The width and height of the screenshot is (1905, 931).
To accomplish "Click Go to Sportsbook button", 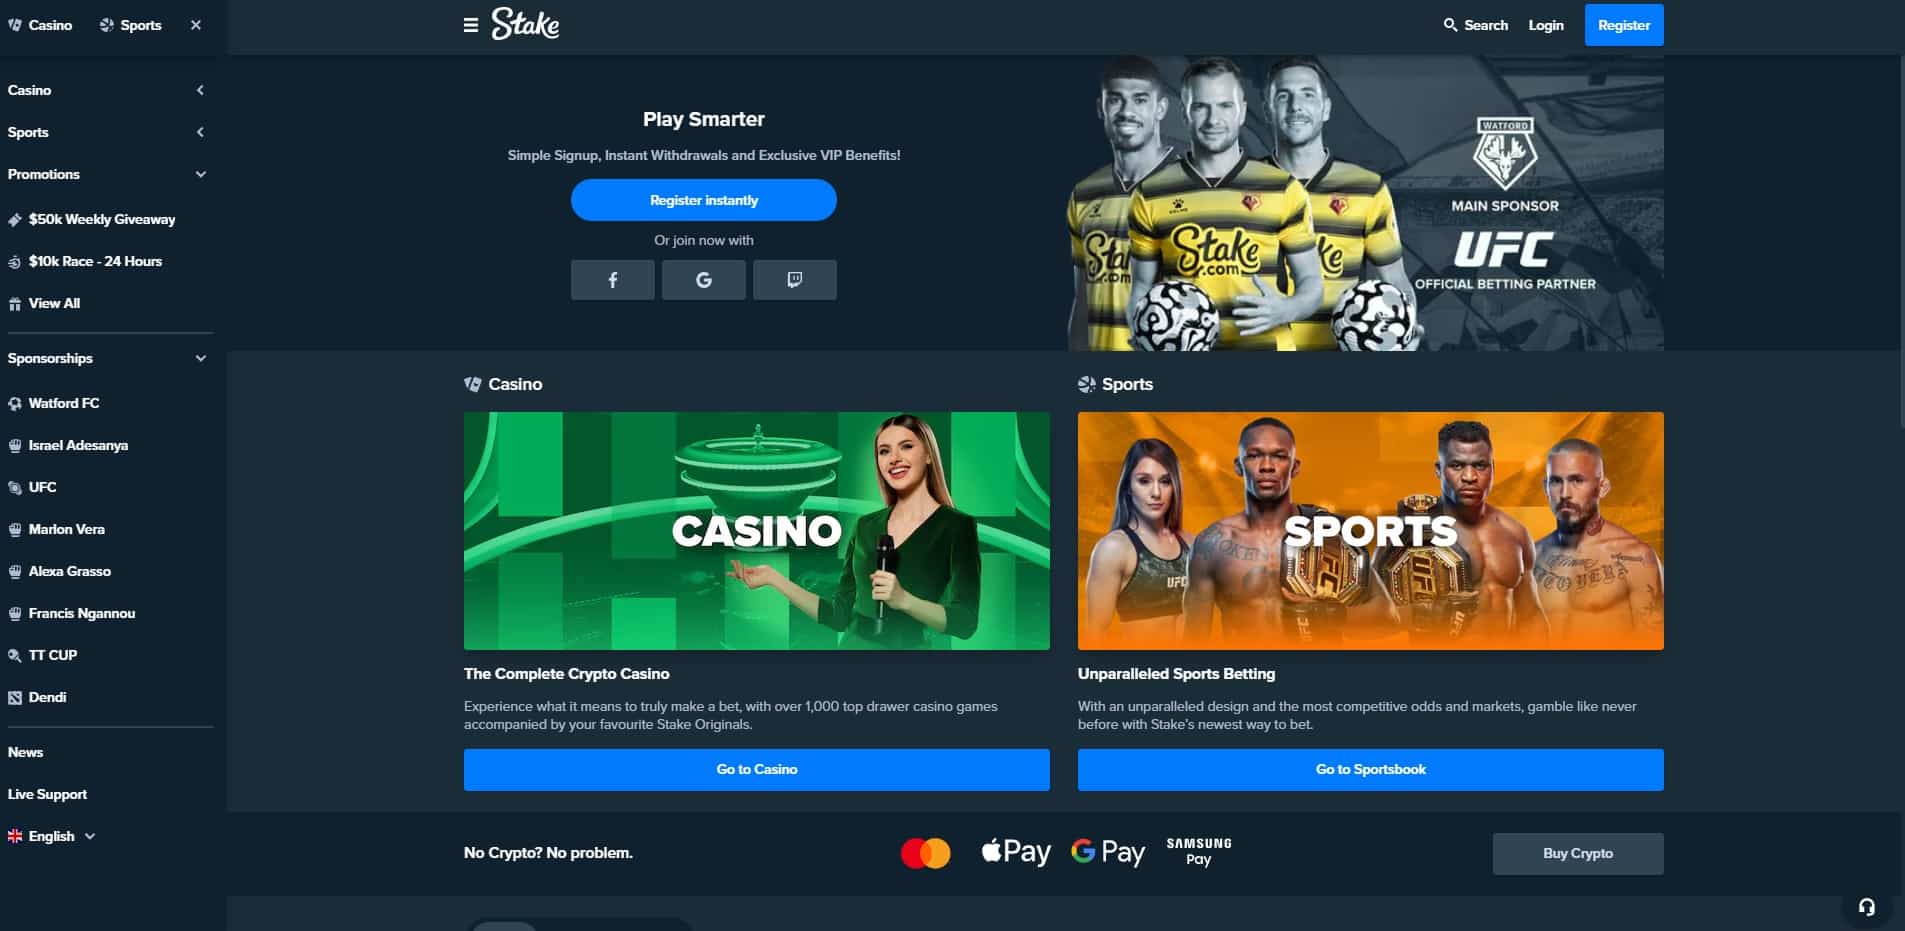I will click(x=1370, y=769).
